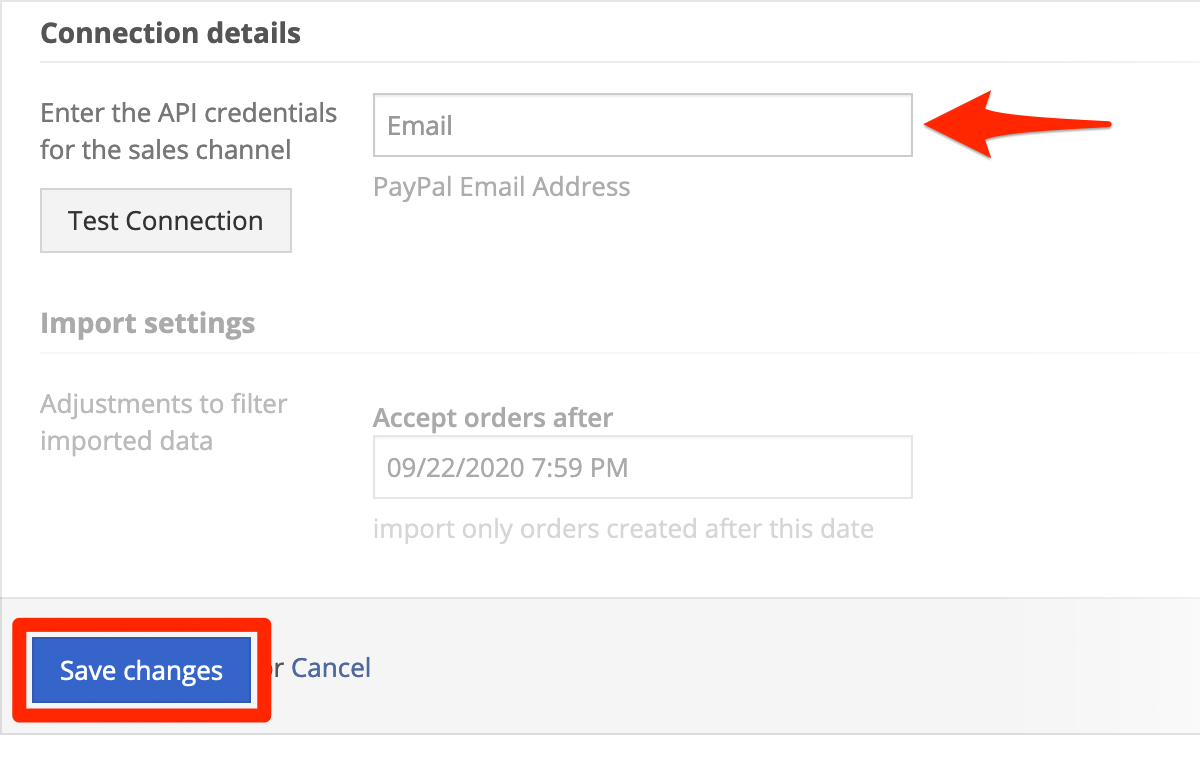Viewport: 1200px width, 776px height.
Task: Save the changes with the blue button
Action: 141,670
